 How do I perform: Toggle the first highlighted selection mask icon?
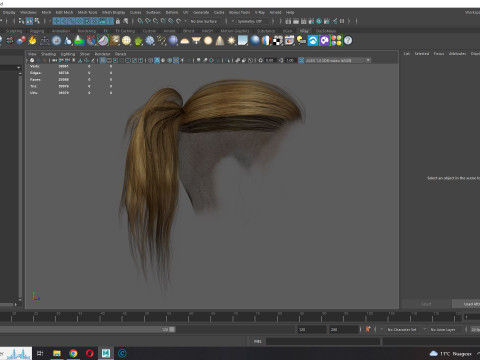tap(56, 21)
